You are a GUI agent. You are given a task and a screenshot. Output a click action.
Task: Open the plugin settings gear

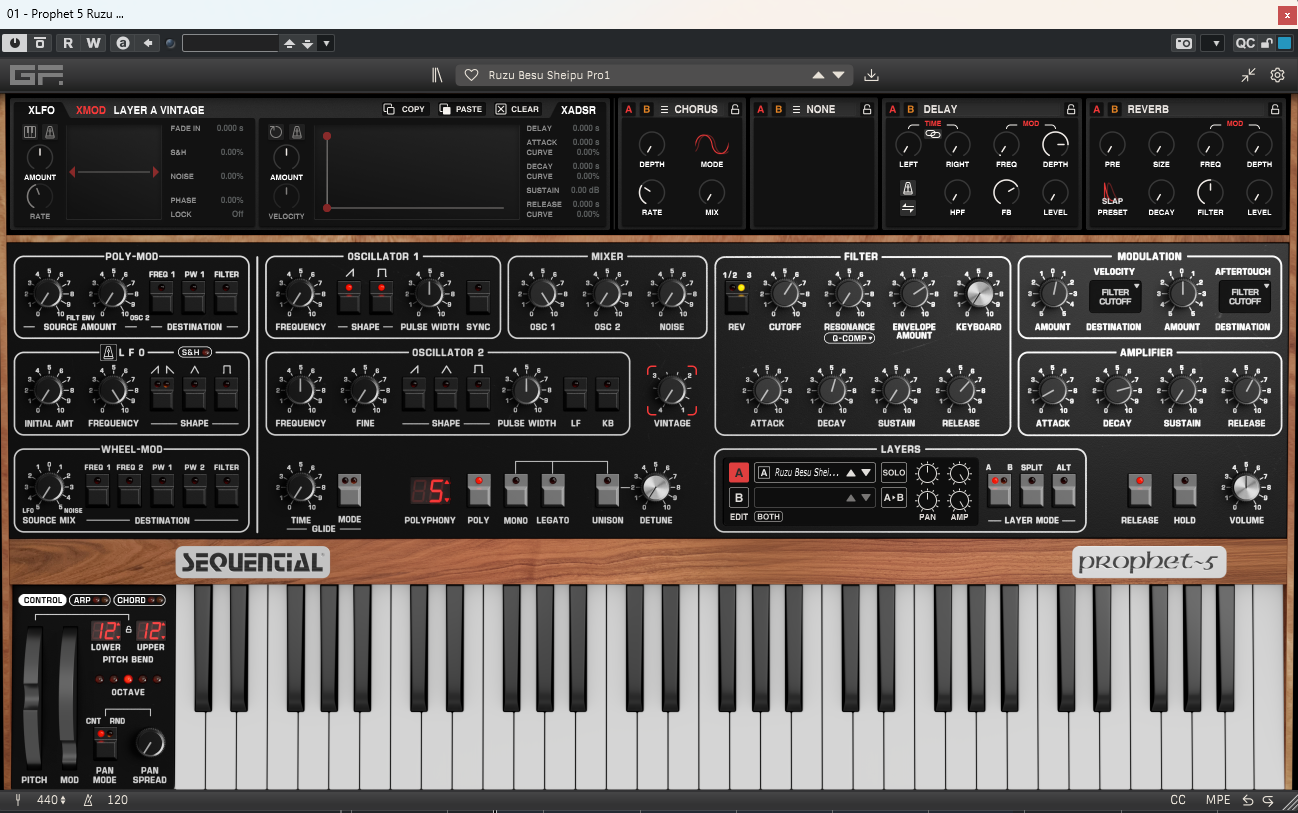1277,75
